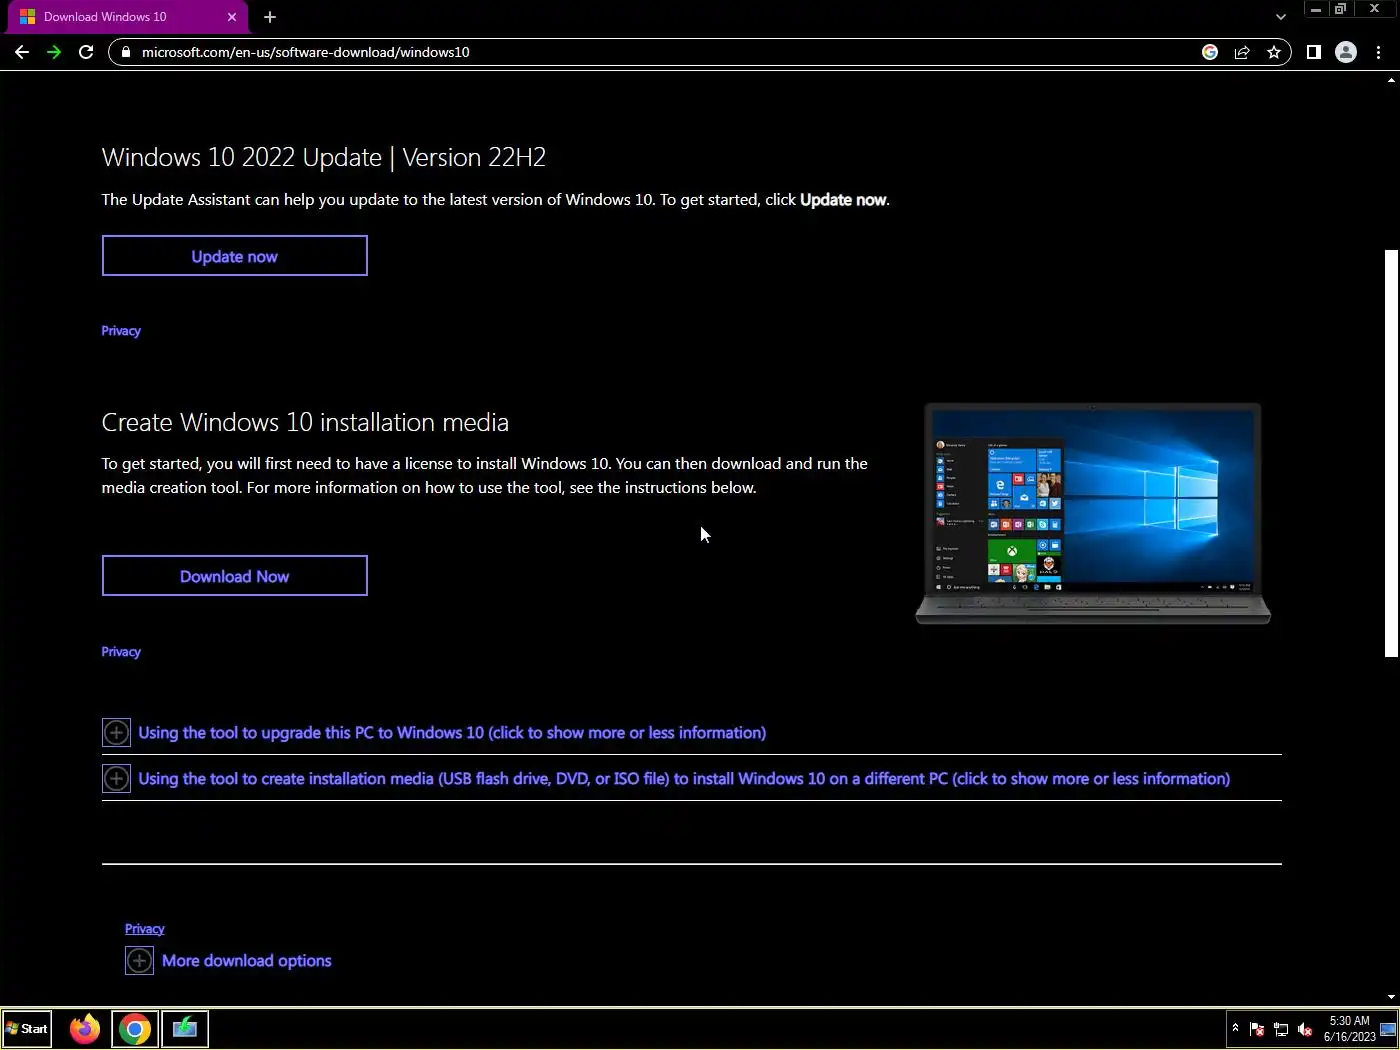The width and height of the screenshot is (1400, 1050).
Task: Click the Update now button
Action: 235,256
